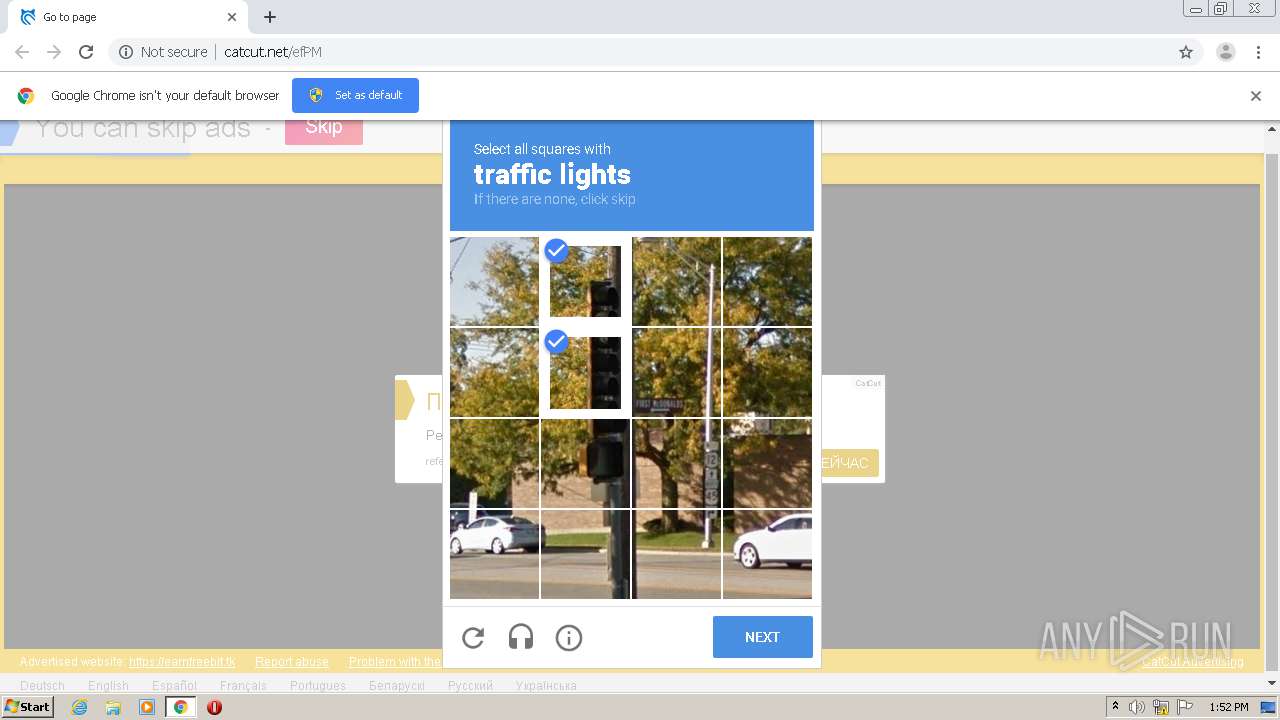Switch language to Español
The image size is (1280, 720).
[x=174, y=686]
